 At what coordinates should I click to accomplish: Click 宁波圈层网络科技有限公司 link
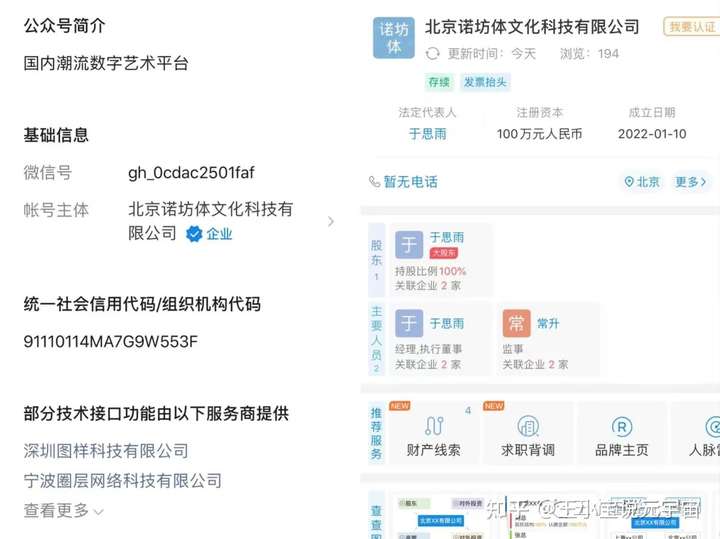[x=123, y=481]
